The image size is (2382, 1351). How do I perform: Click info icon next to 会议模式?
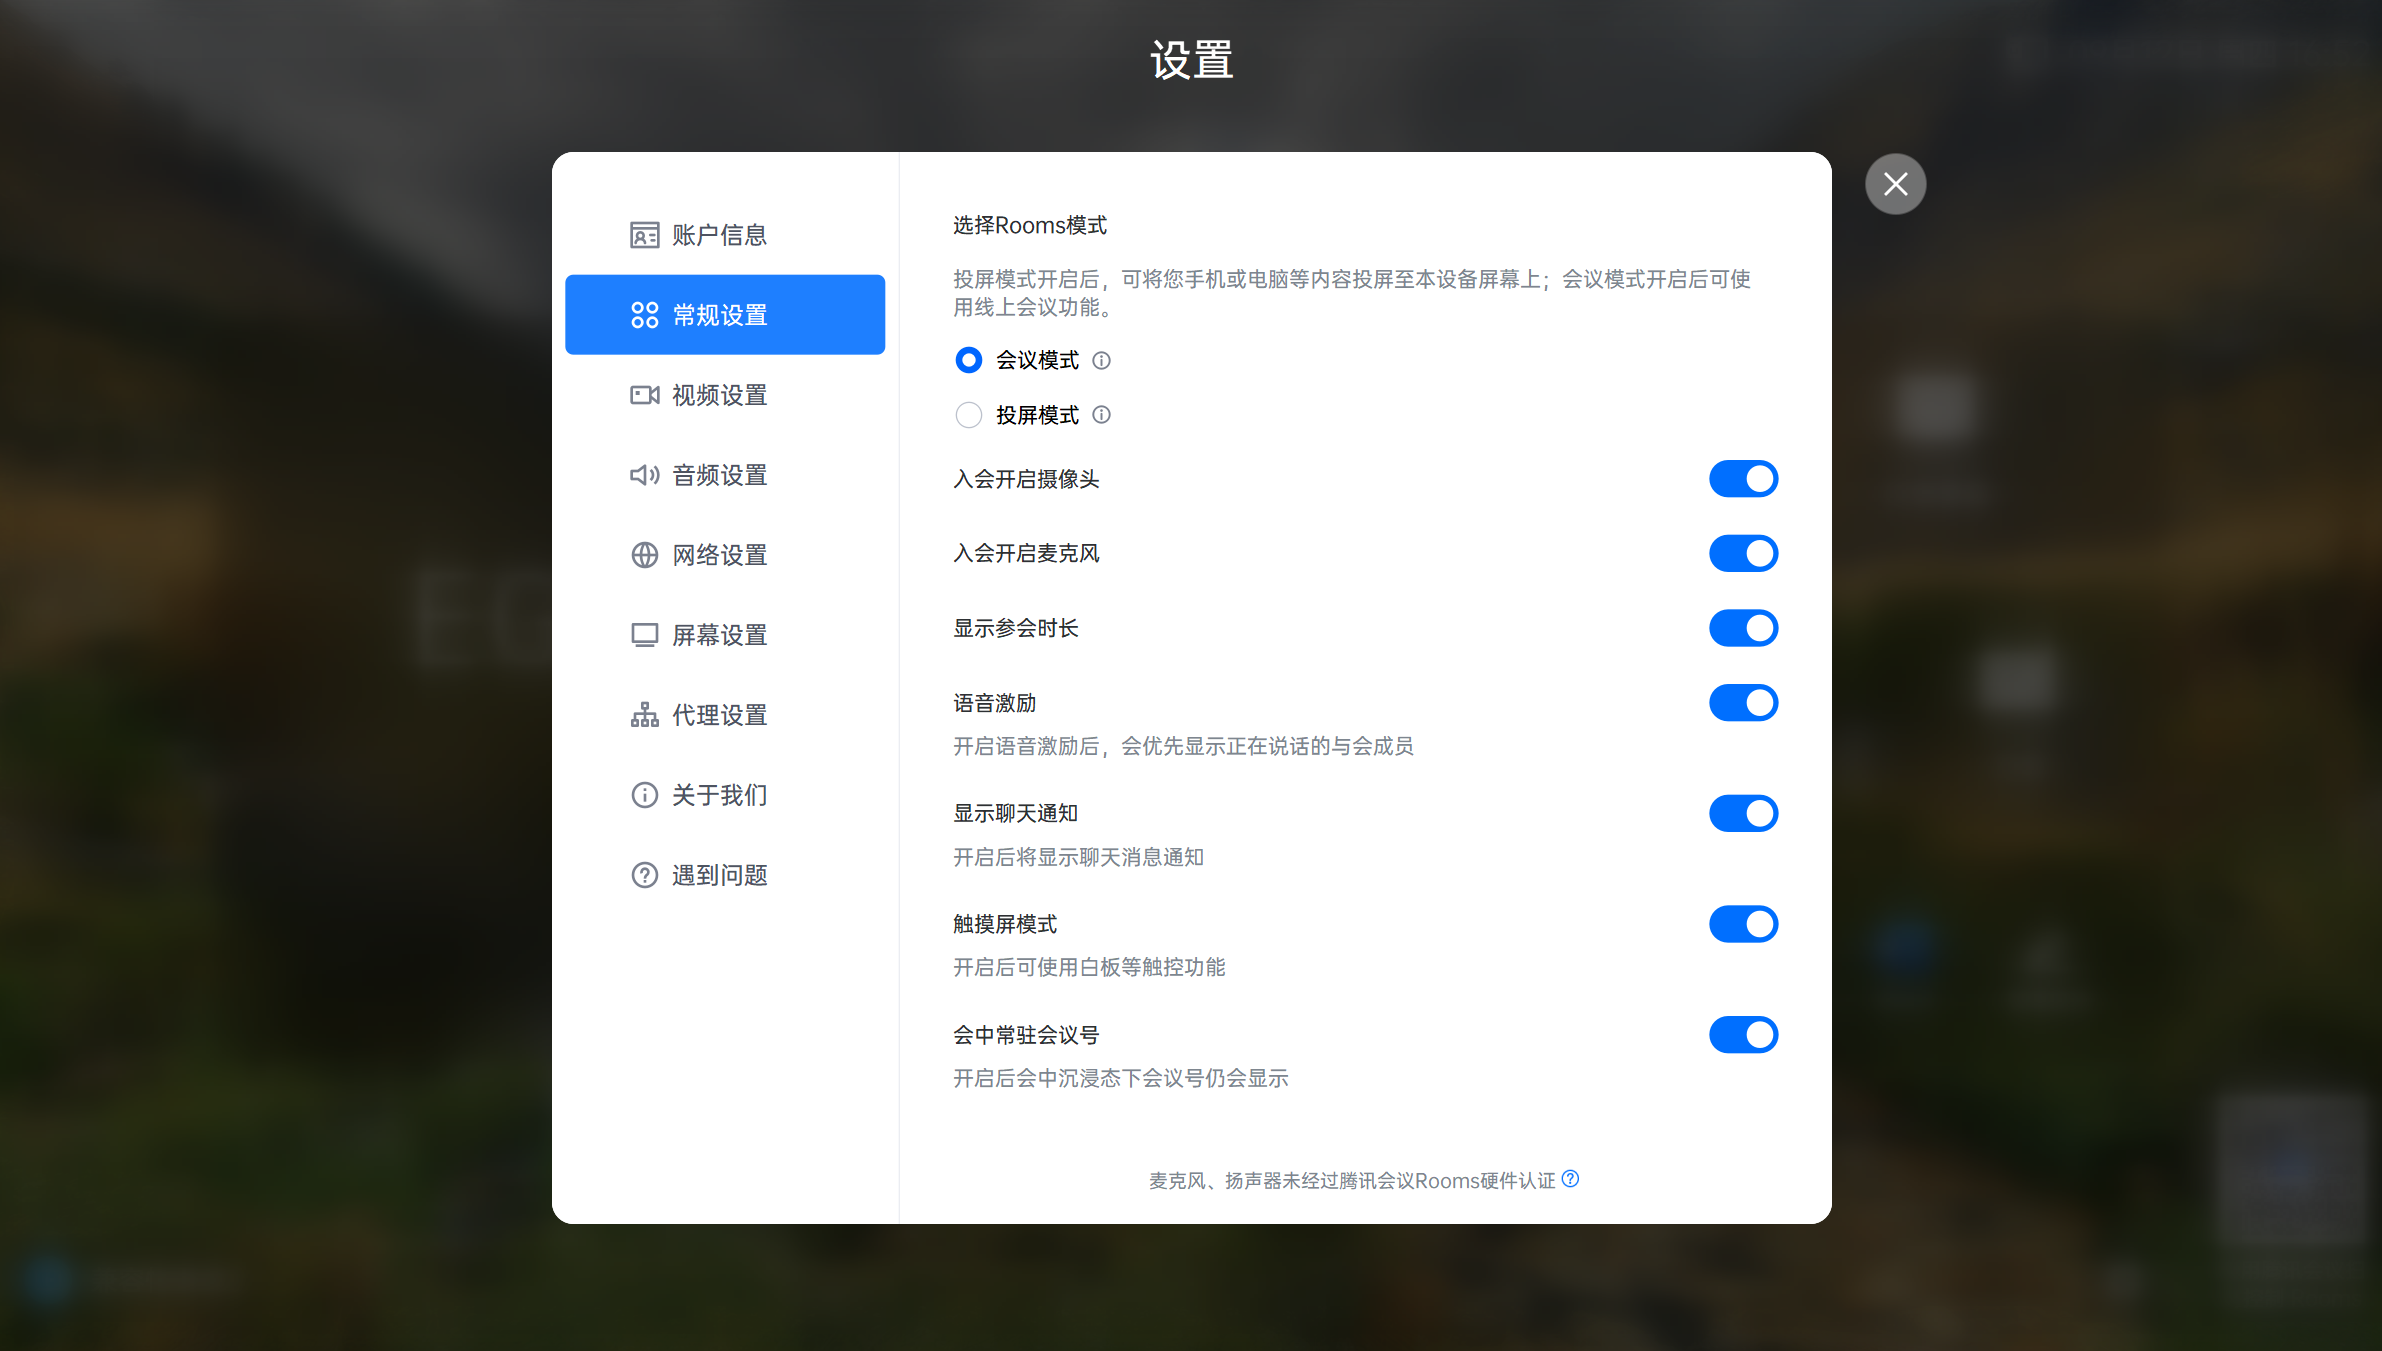tap(1101, 360)
